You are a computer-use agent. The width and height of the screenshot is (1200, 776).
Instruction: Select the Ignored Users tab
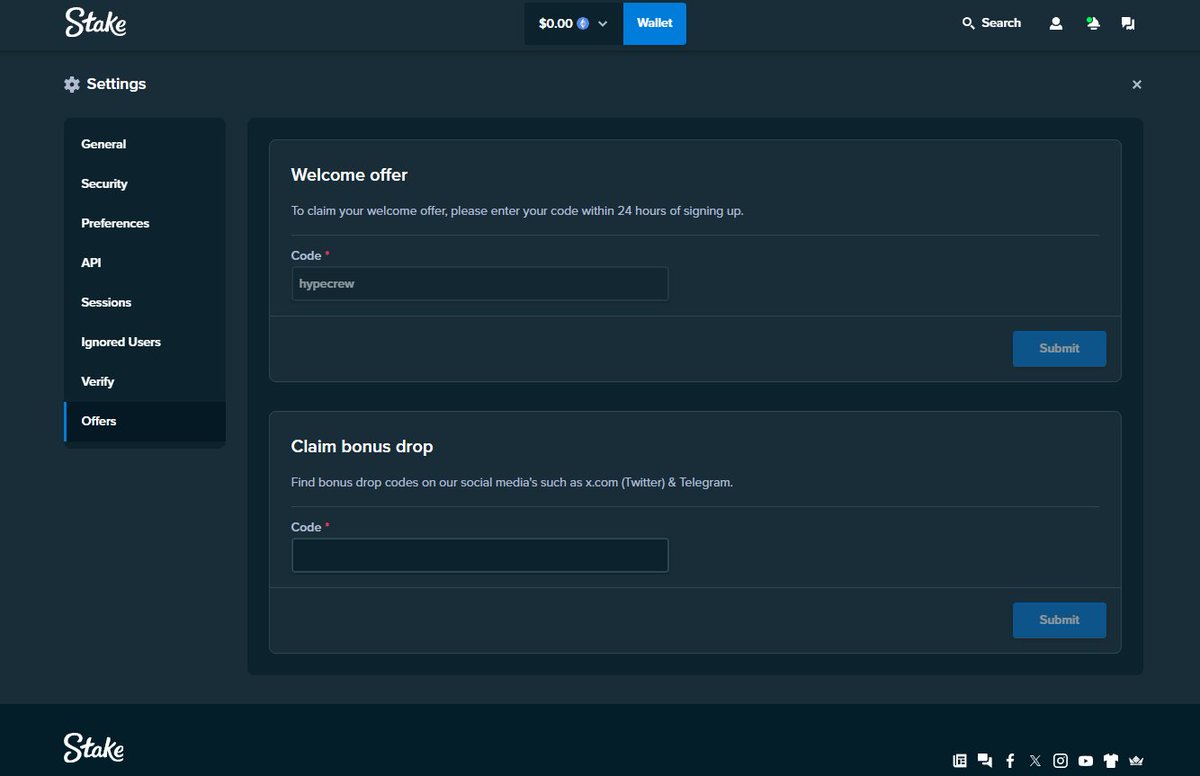point(144,342)
